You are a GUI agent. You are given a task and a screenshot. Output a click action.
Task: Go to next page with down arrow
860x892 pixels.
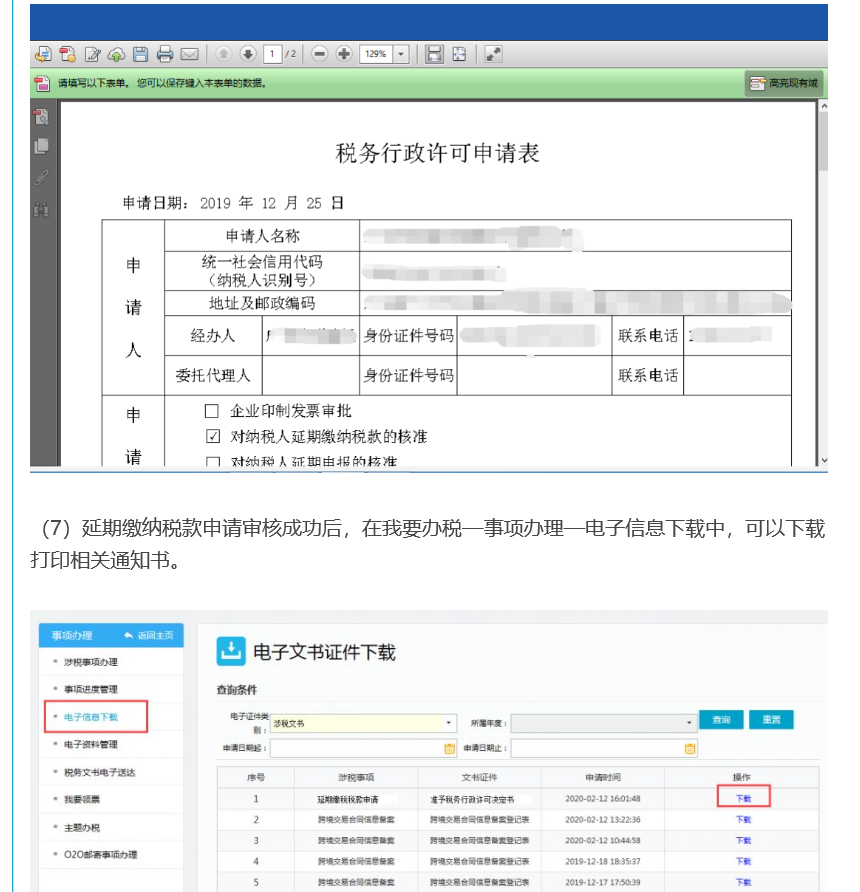point(247,54)
